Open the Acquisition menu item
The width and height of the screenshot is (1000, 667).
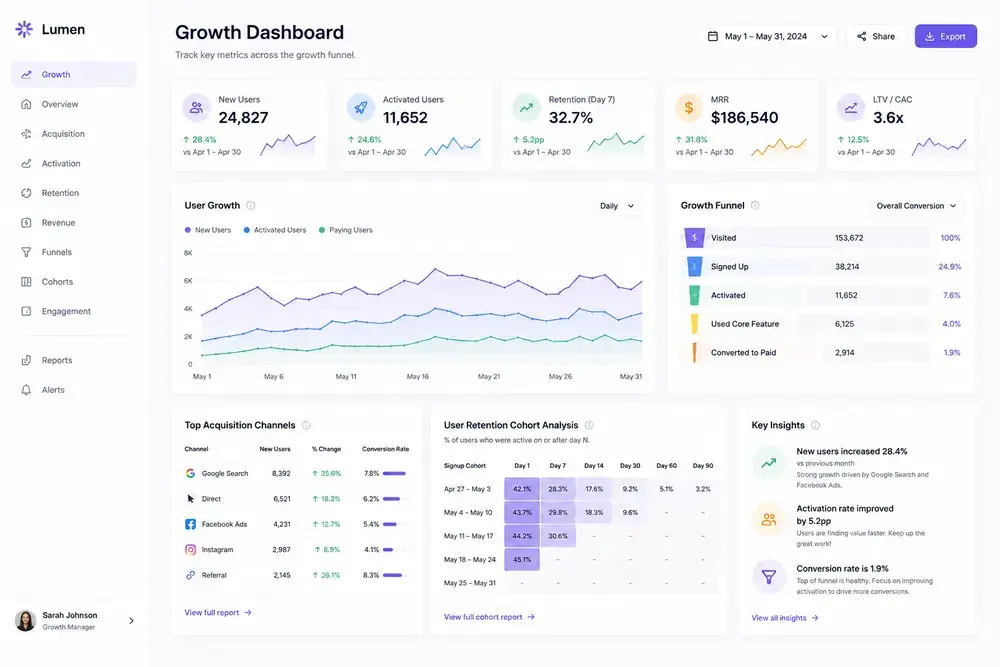click(x=74, y=134)
